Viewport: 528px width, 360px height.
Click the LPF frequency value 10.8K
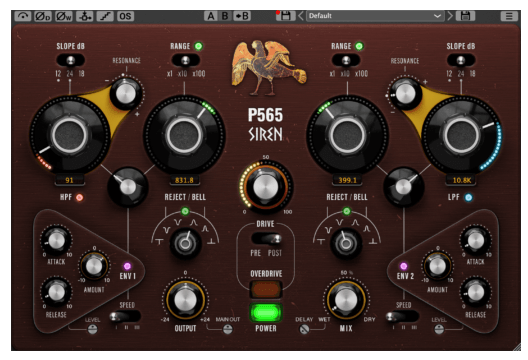pyautogui.click(x=461, y=180)
